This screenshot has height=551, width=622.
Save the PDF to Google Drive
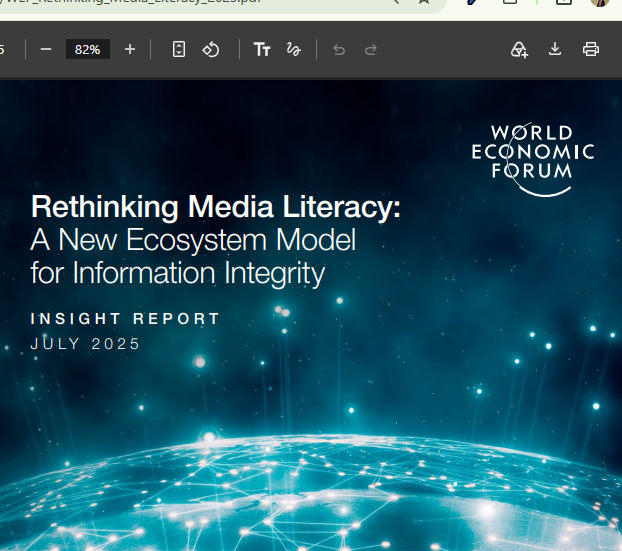pyautogui.click(x=519, y=50)
